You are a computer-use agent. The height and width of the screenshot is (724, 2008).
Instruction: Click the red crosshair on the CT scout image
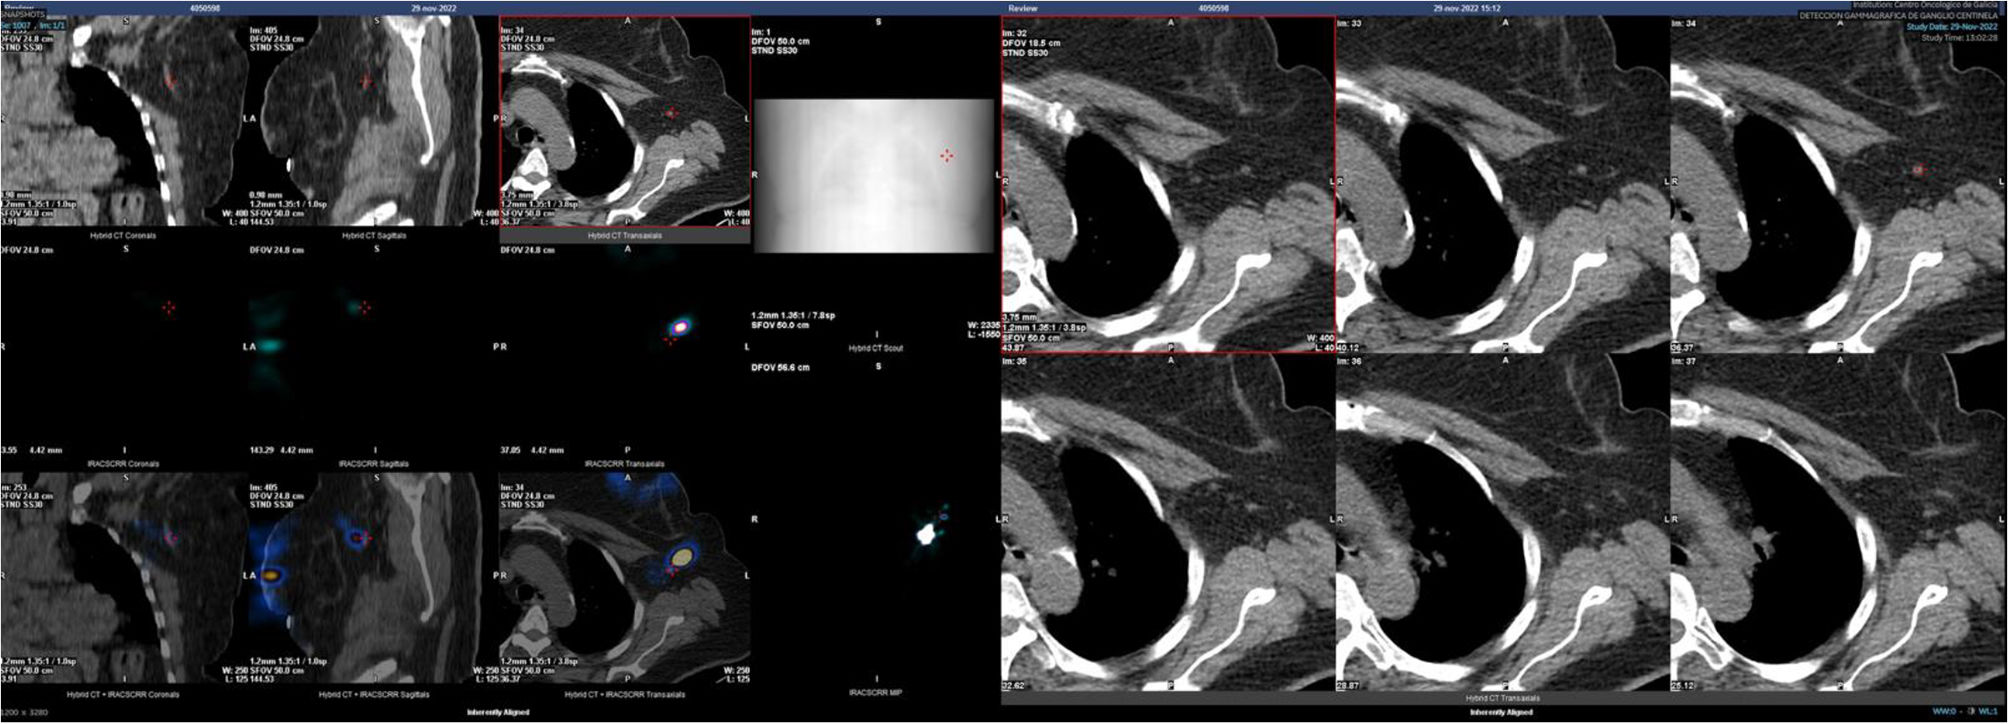946,155
